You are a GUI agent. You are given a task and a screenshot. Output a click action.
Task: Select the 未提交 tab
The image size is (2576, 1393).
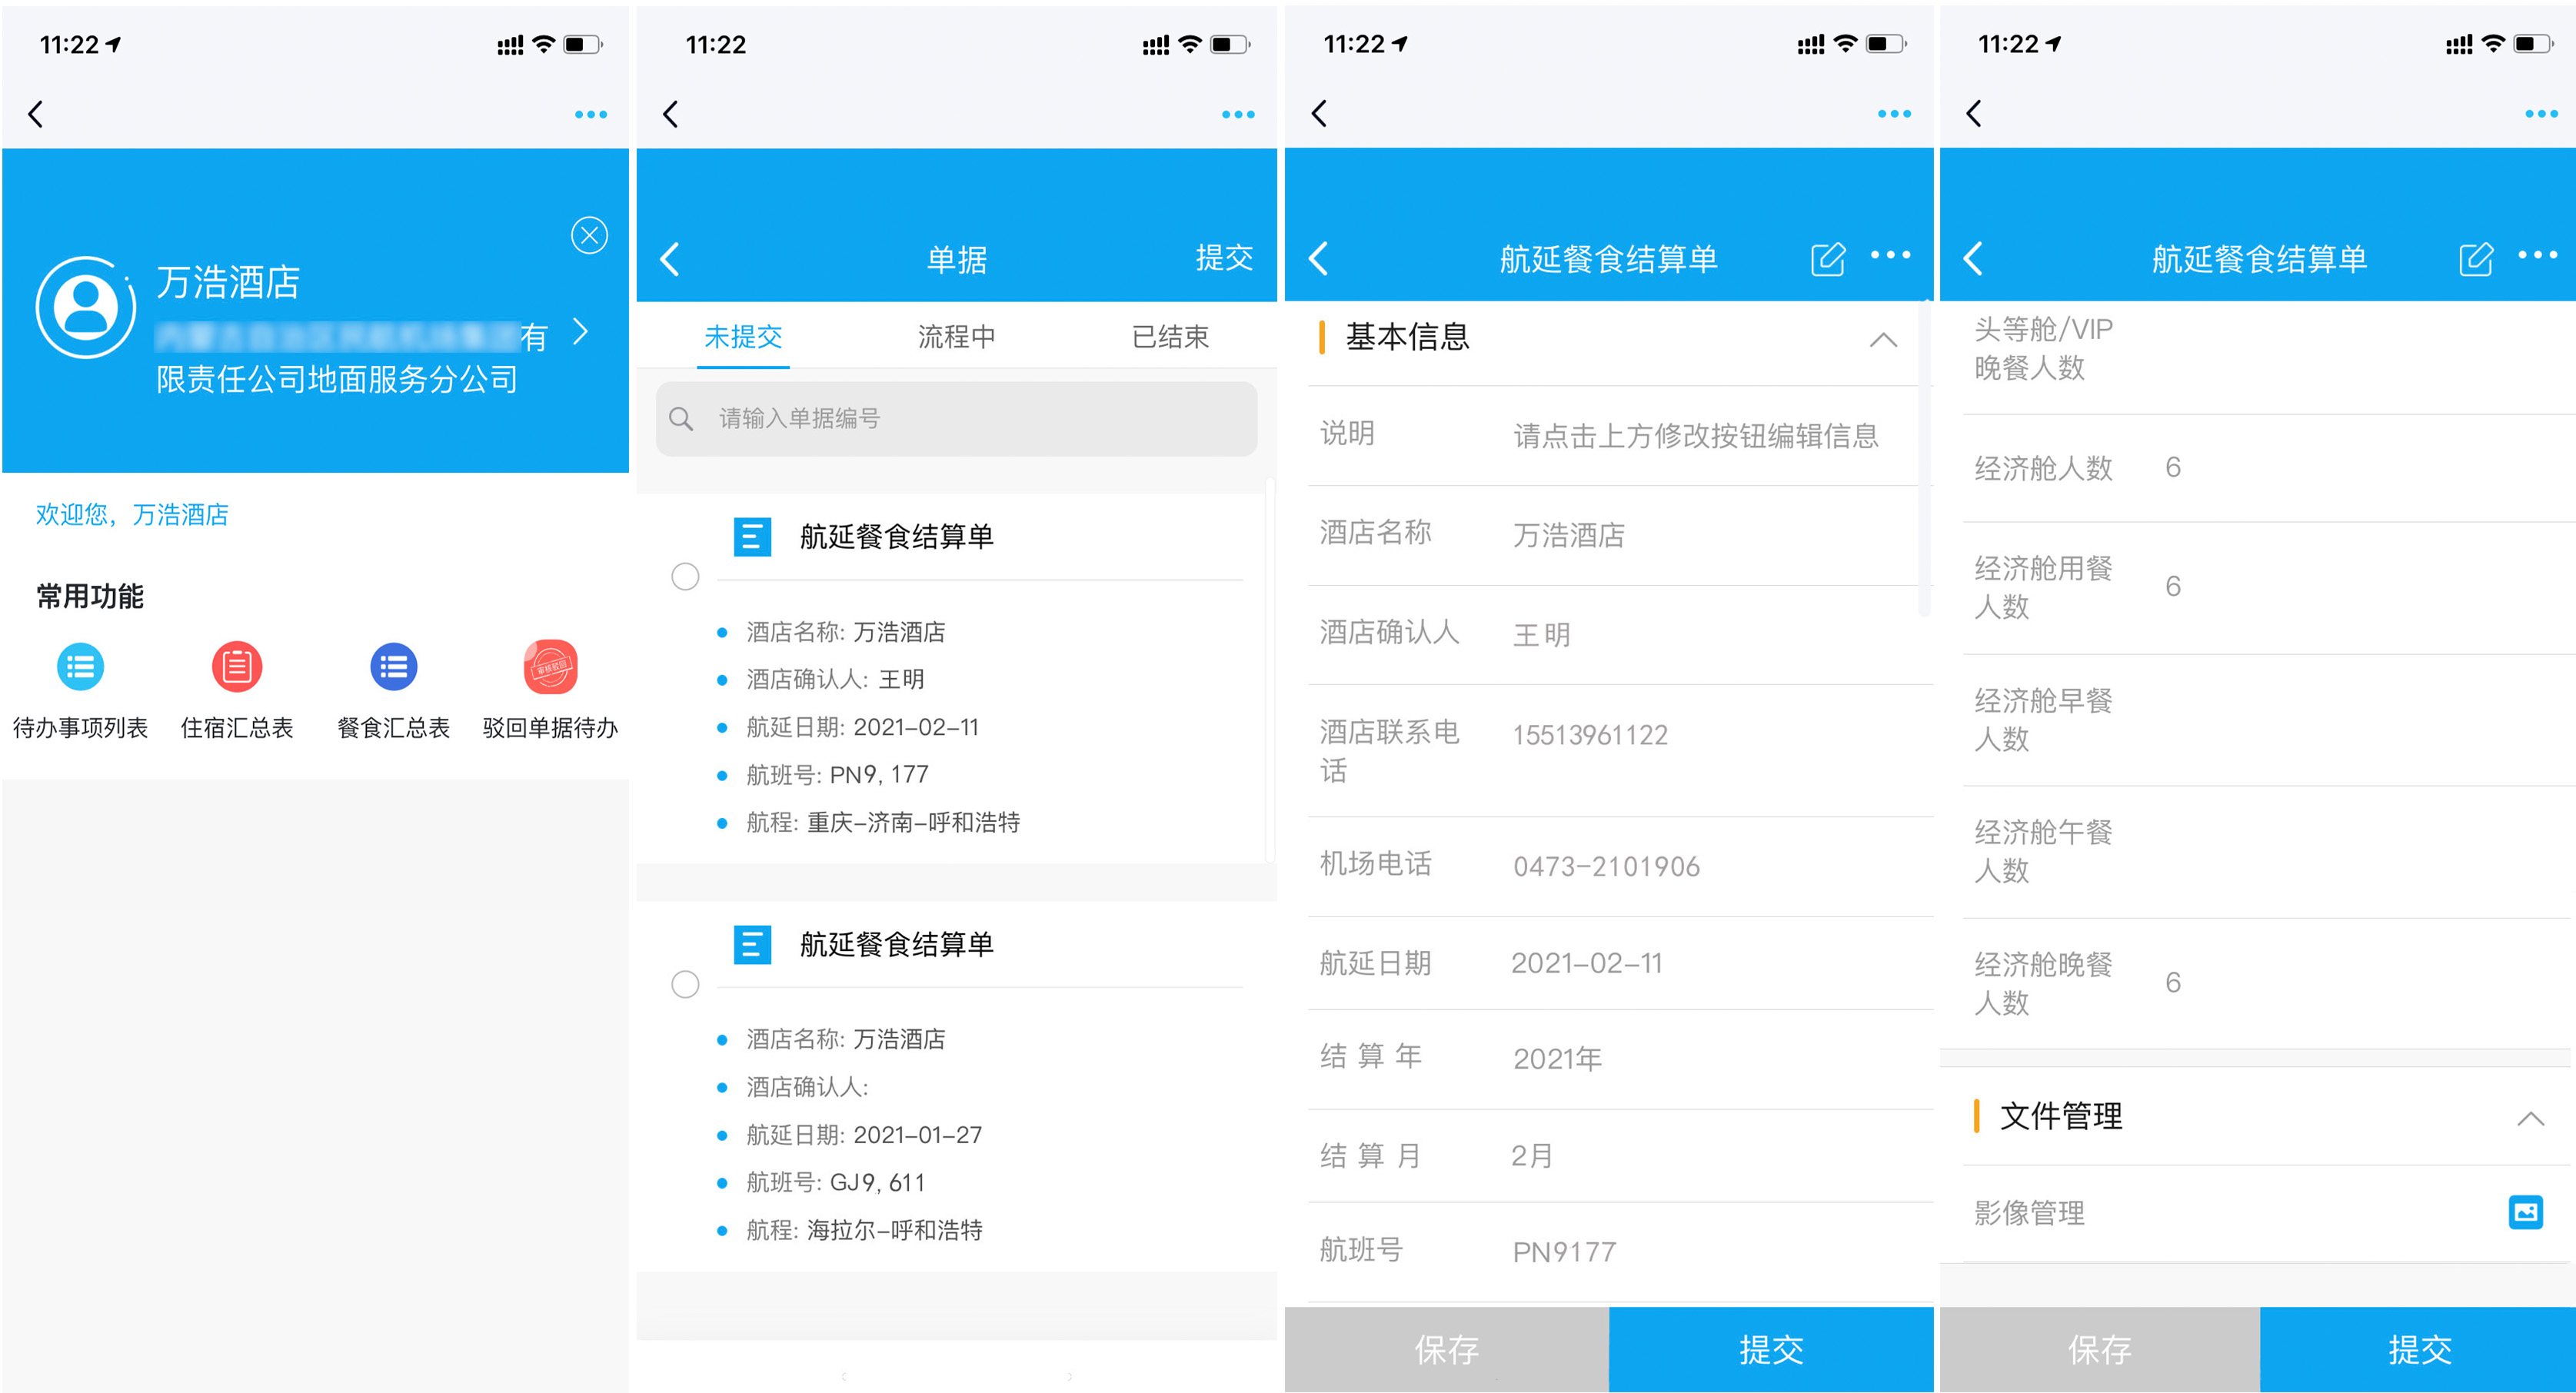743,337
